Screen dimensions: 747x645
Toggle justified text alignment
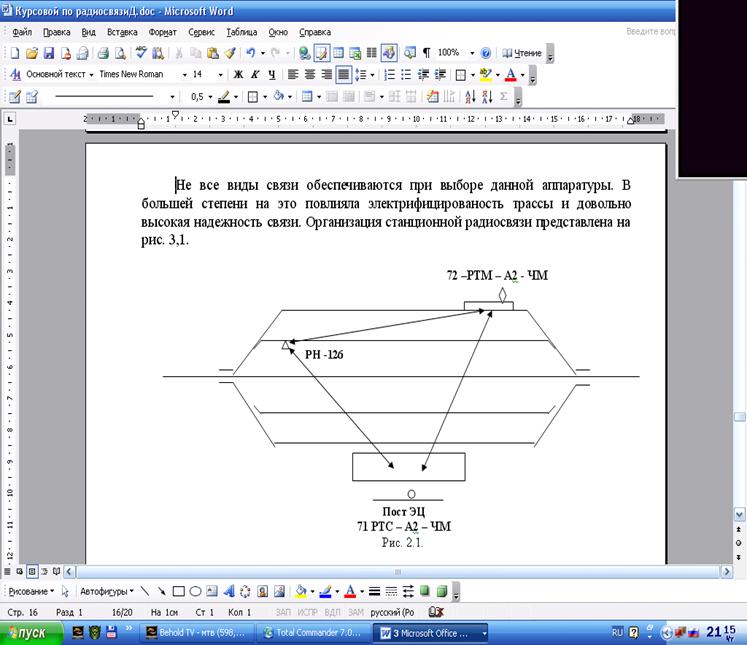coord(343,74)
